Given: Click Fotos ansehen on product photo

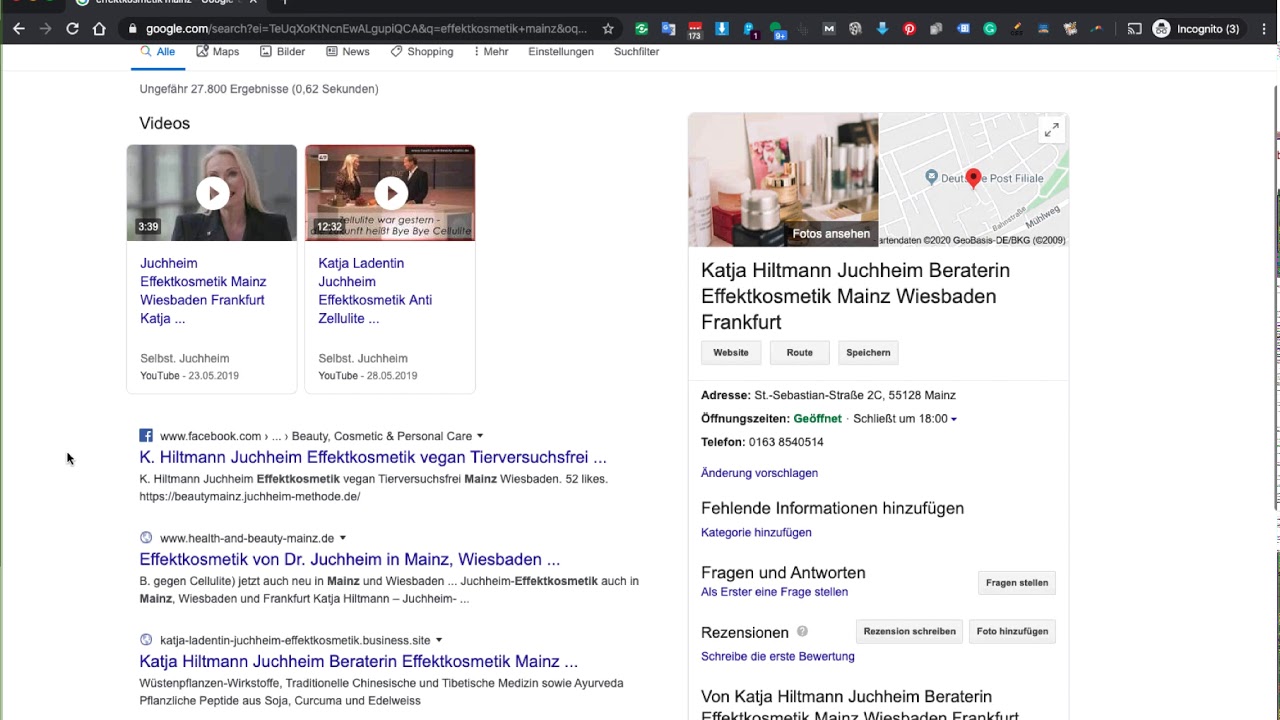Looking at the screenshot, I should click(x=831, y=234).
